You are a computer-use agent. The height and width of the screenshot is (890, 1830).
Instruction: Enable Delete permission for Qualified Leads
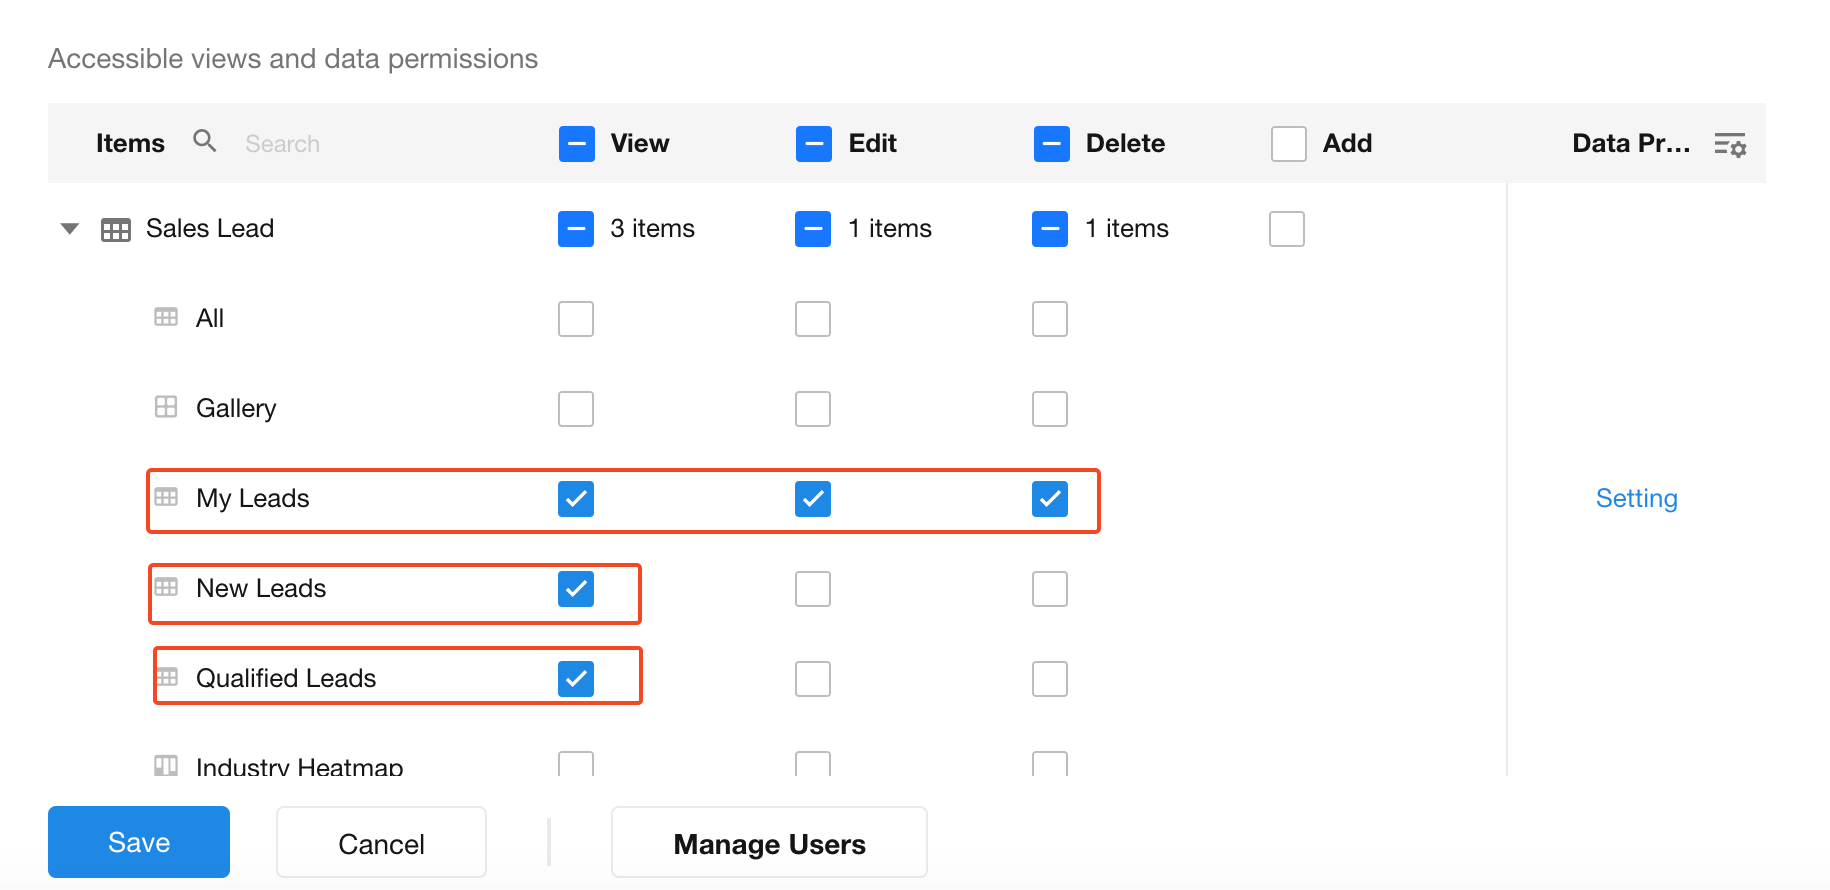(x=1050, y=679)
